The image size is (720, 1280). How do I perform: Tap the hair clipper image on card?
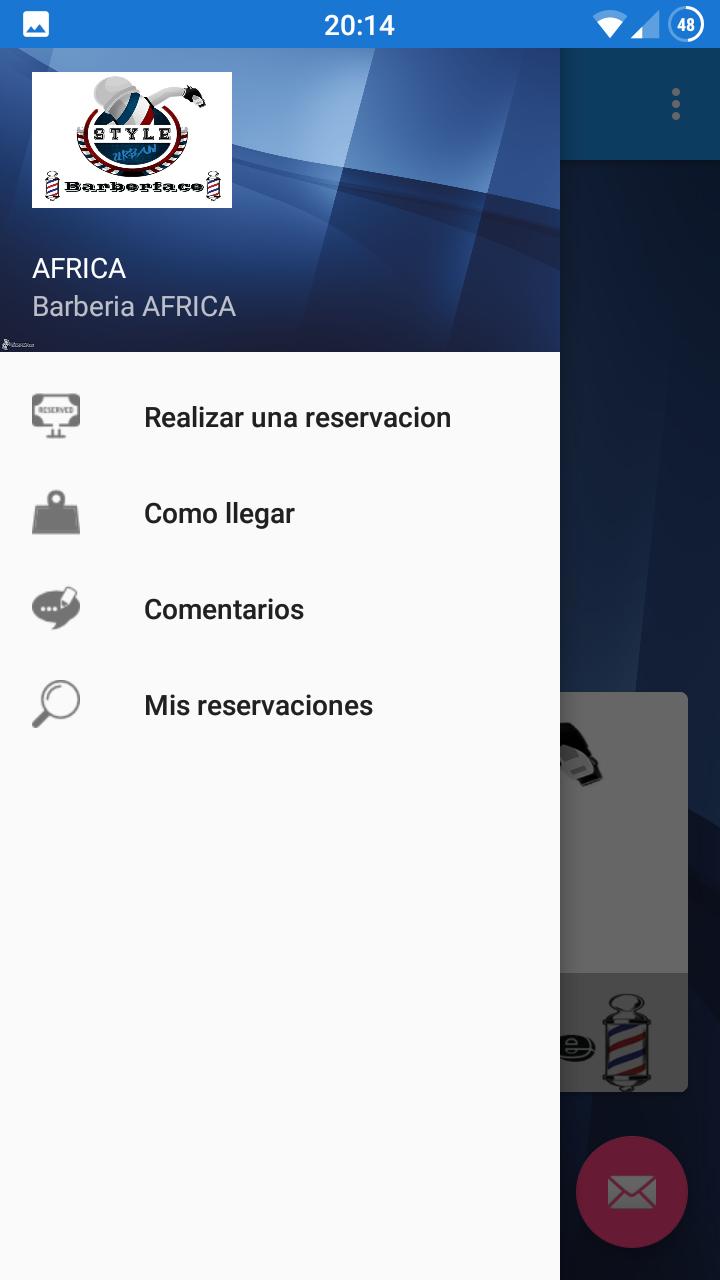582,752
